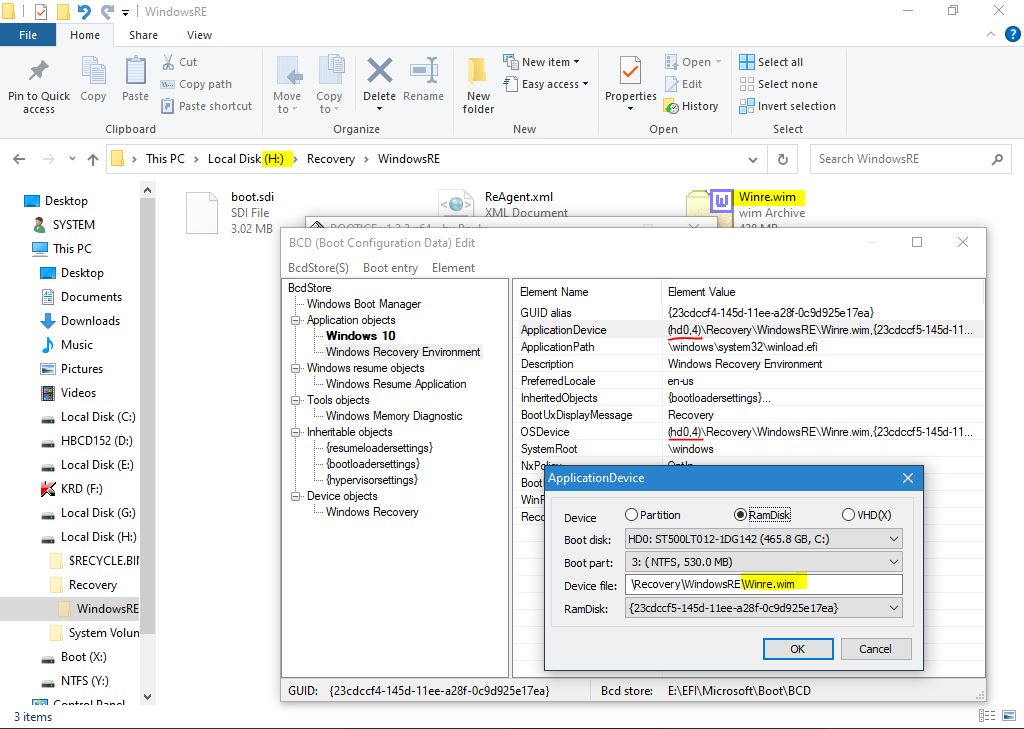
Task: Click the Pin to Quick access icon
Action: coord(38,74)
